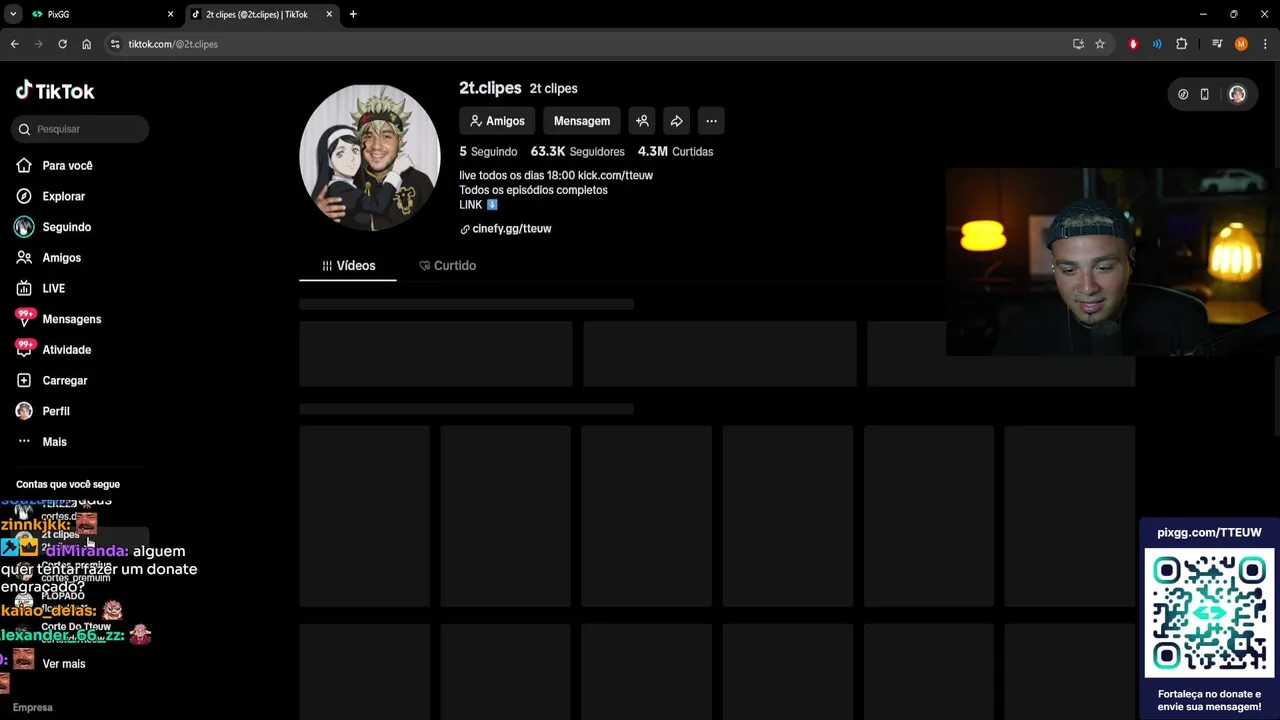Click the 4.3M Curtidas count

(675, 152)
